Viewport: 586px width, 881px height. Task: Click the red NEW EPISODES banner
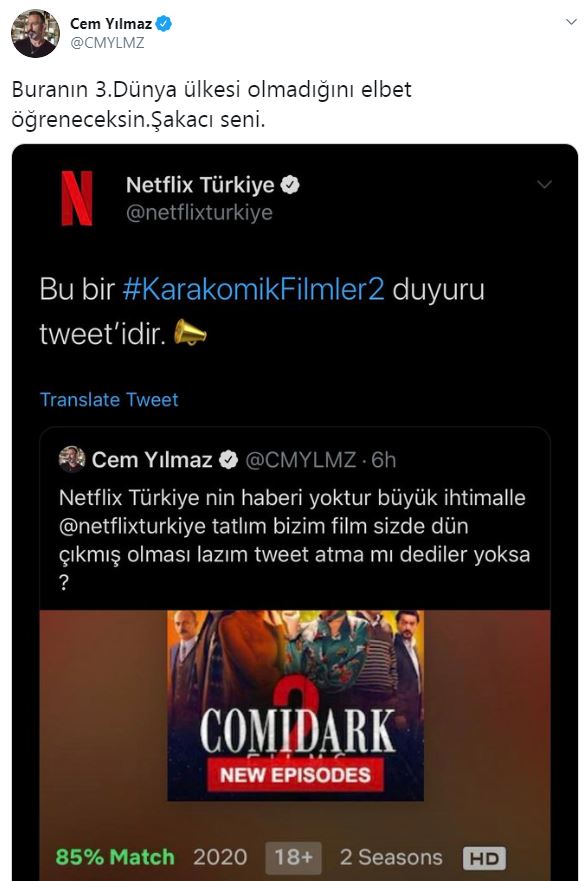296,775
